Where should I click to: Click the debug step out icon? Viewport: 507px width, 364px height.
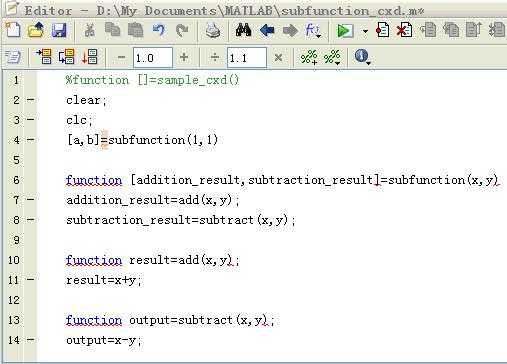point(474,30)
